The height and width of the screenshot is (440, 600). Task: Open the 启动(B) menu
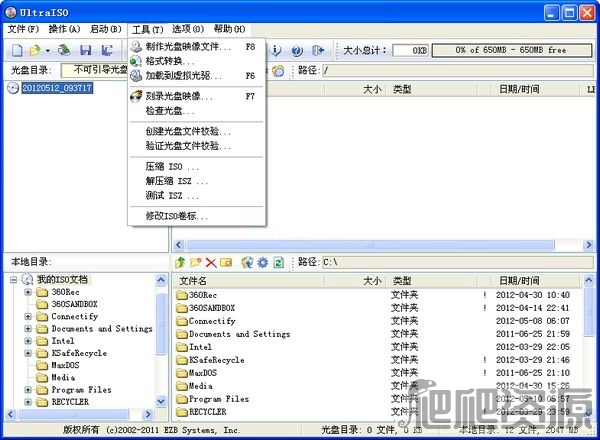pos(106,29)
